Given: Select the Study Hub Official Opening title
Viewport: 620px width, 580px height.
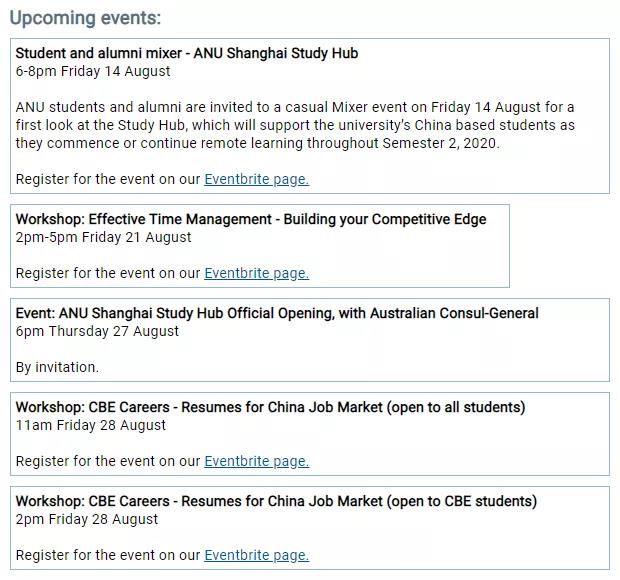Looking at the screenshot, I should point(277,313).
